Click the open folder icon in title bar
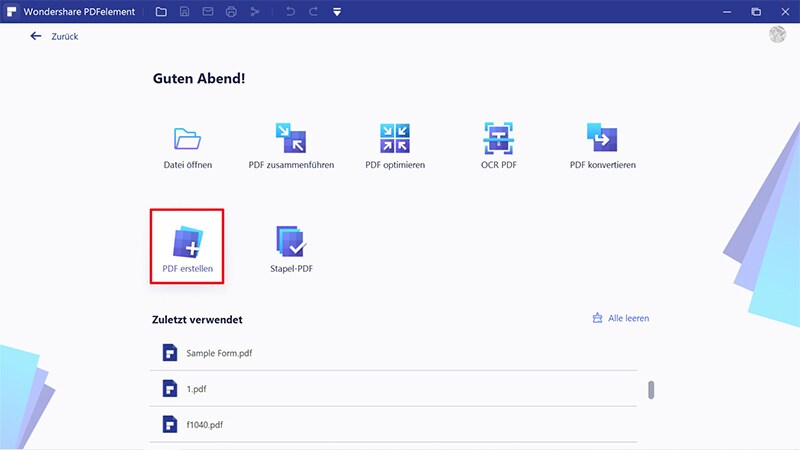 (x=162, y=12)
